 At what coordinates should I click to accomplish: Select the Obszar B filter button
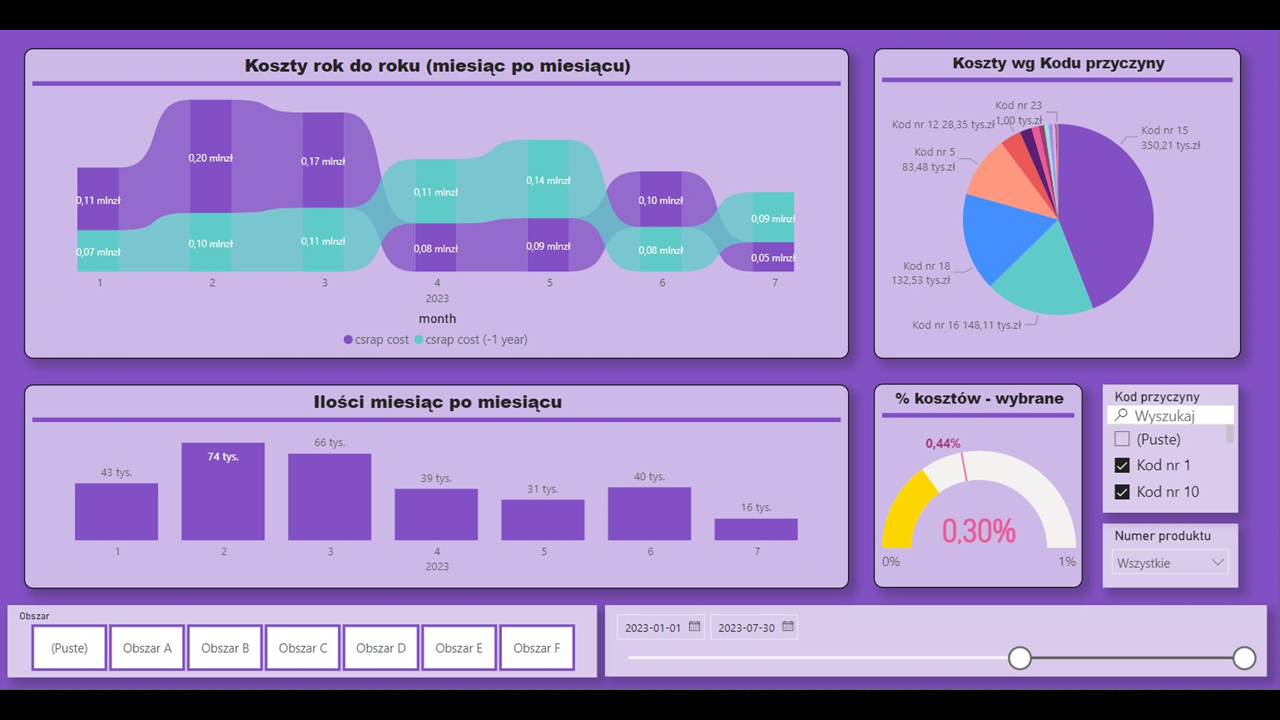pyautogui.click(x=225, y=648)
